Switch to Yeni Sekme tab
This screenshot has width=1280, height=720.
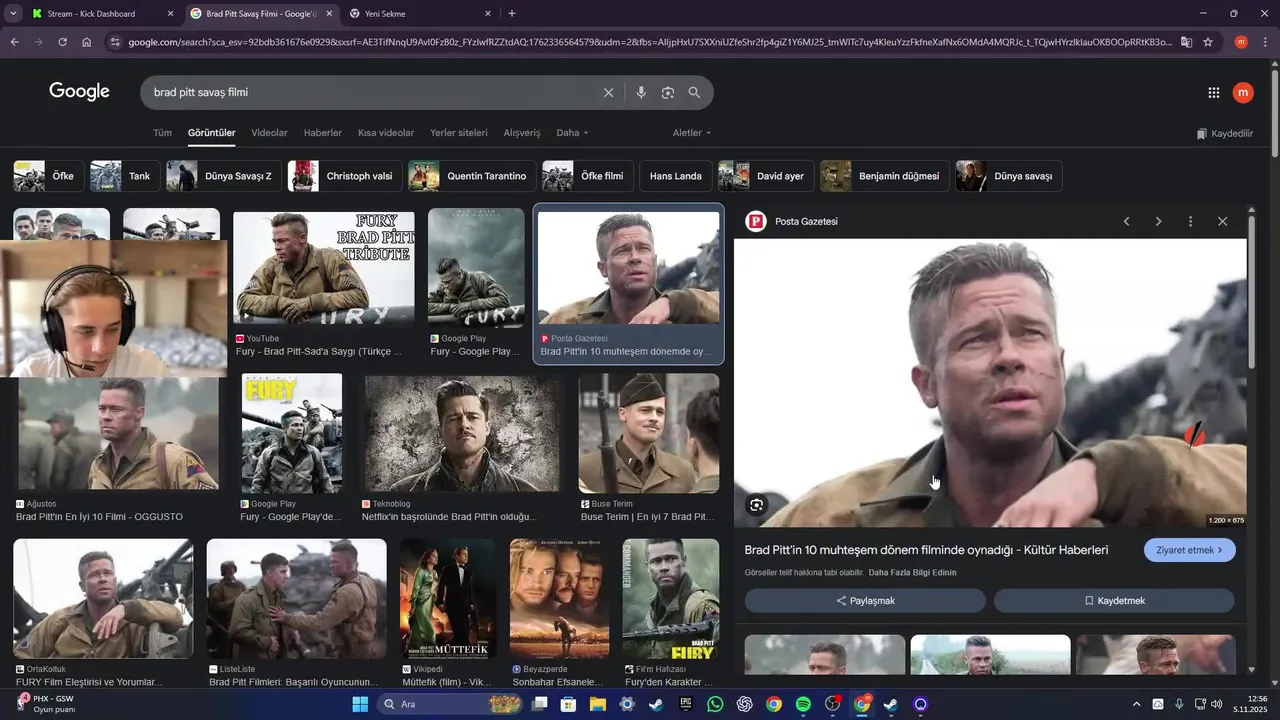(420, 14)
